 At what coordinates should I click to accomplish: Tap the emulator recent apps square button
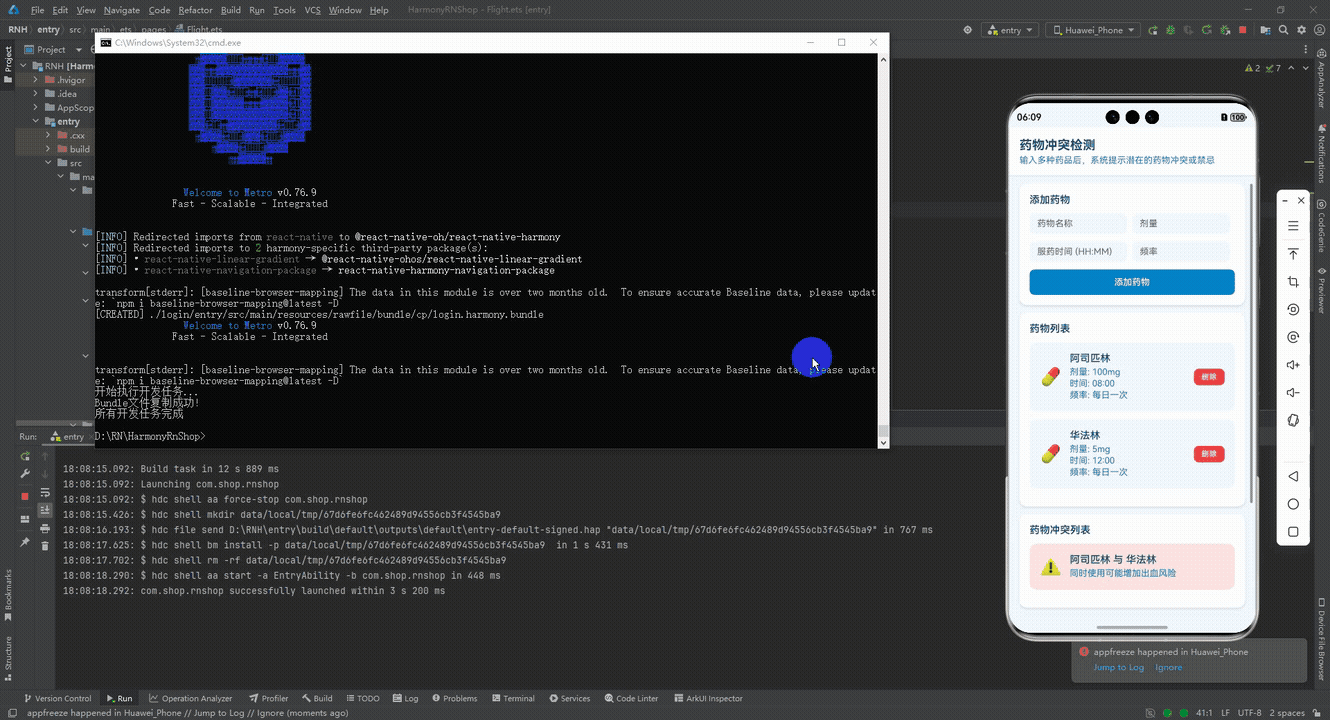pos(1293,532)
